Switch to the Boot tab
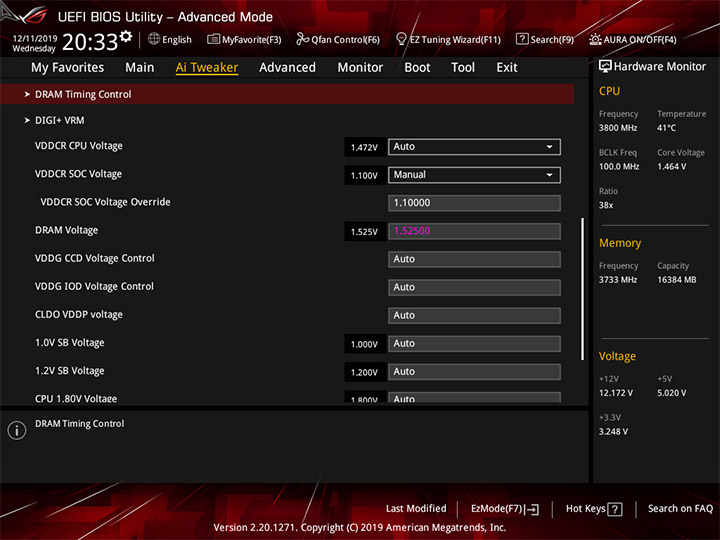Screen dimensions: 720x540 [417, 68]
